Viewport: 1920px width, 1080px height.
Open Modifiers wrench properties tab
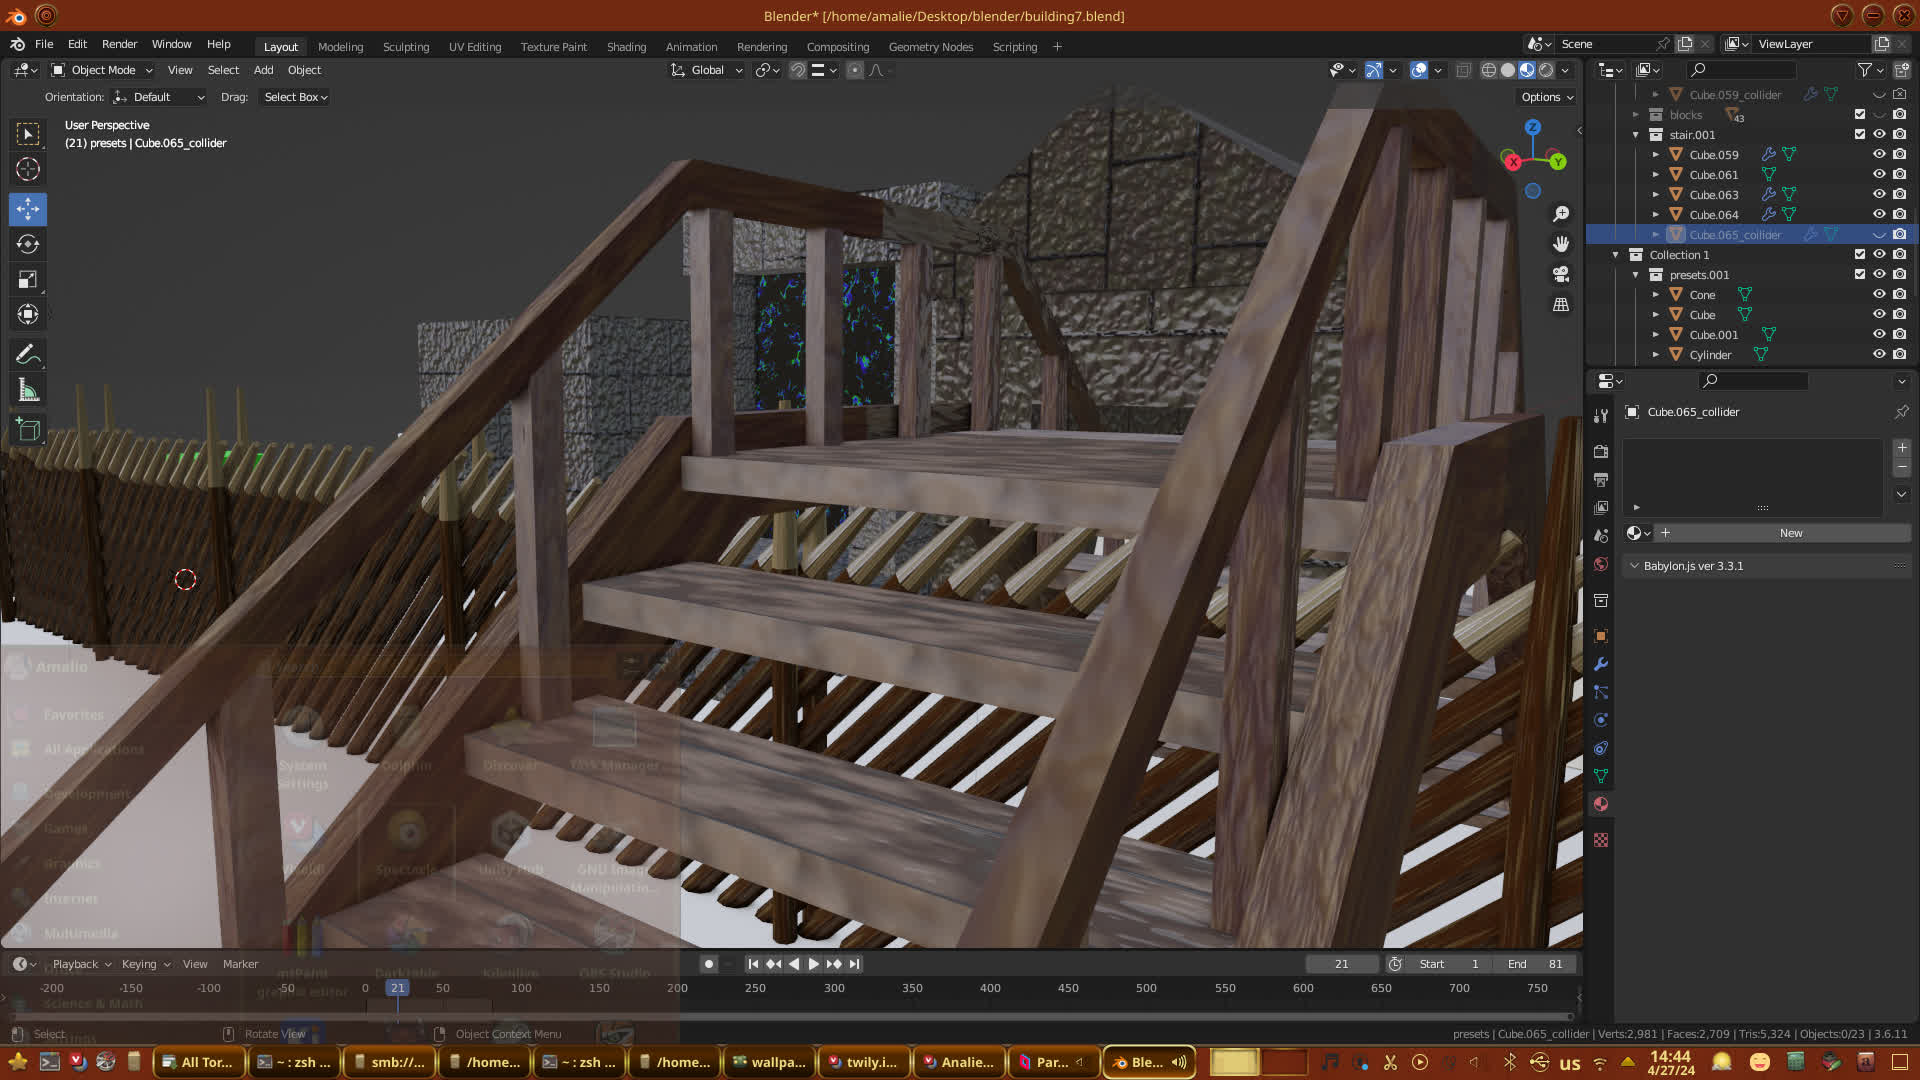(x=1601, y=664)
